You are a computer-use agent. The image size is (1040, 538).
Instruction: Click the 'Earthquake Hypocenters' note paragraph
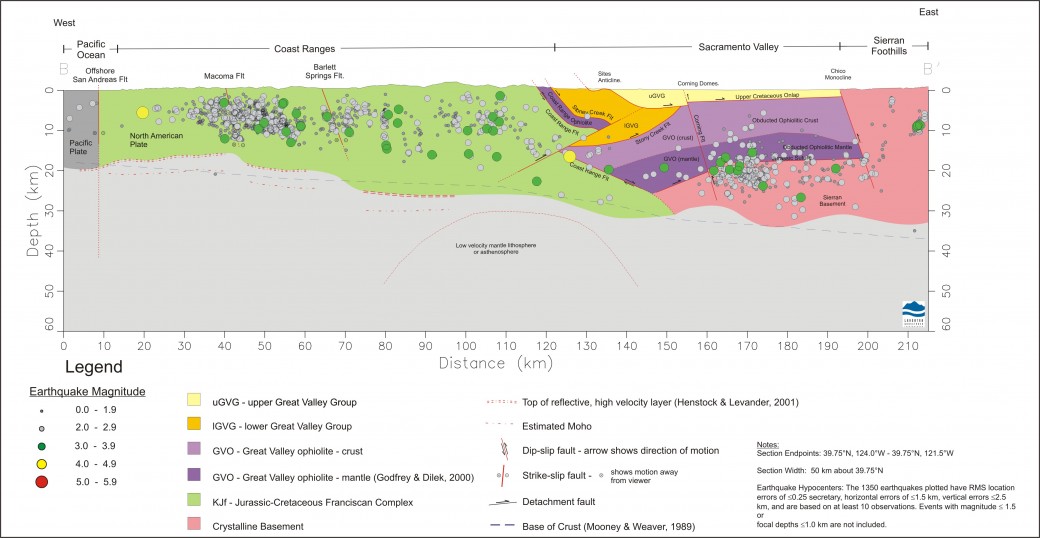coord(886,505)
